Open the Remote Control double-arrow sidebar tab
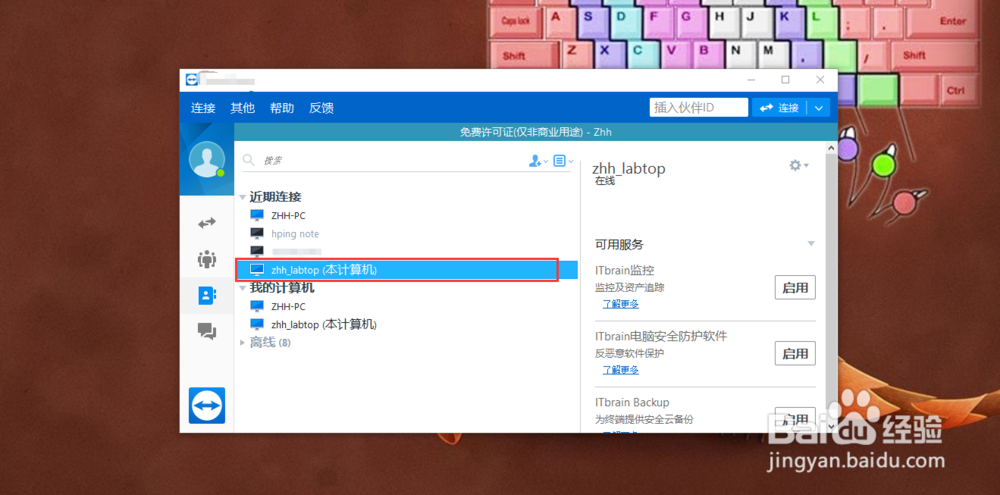Image resolution: width=1000 pixels, height=495 pixels. pos(207,223)
